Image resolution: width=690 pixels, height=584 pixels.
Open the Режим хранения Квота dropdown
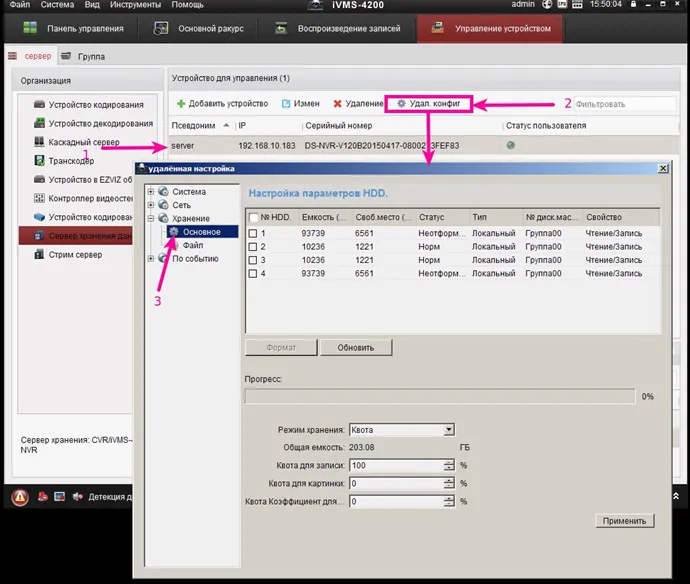[x=448, y=430]
